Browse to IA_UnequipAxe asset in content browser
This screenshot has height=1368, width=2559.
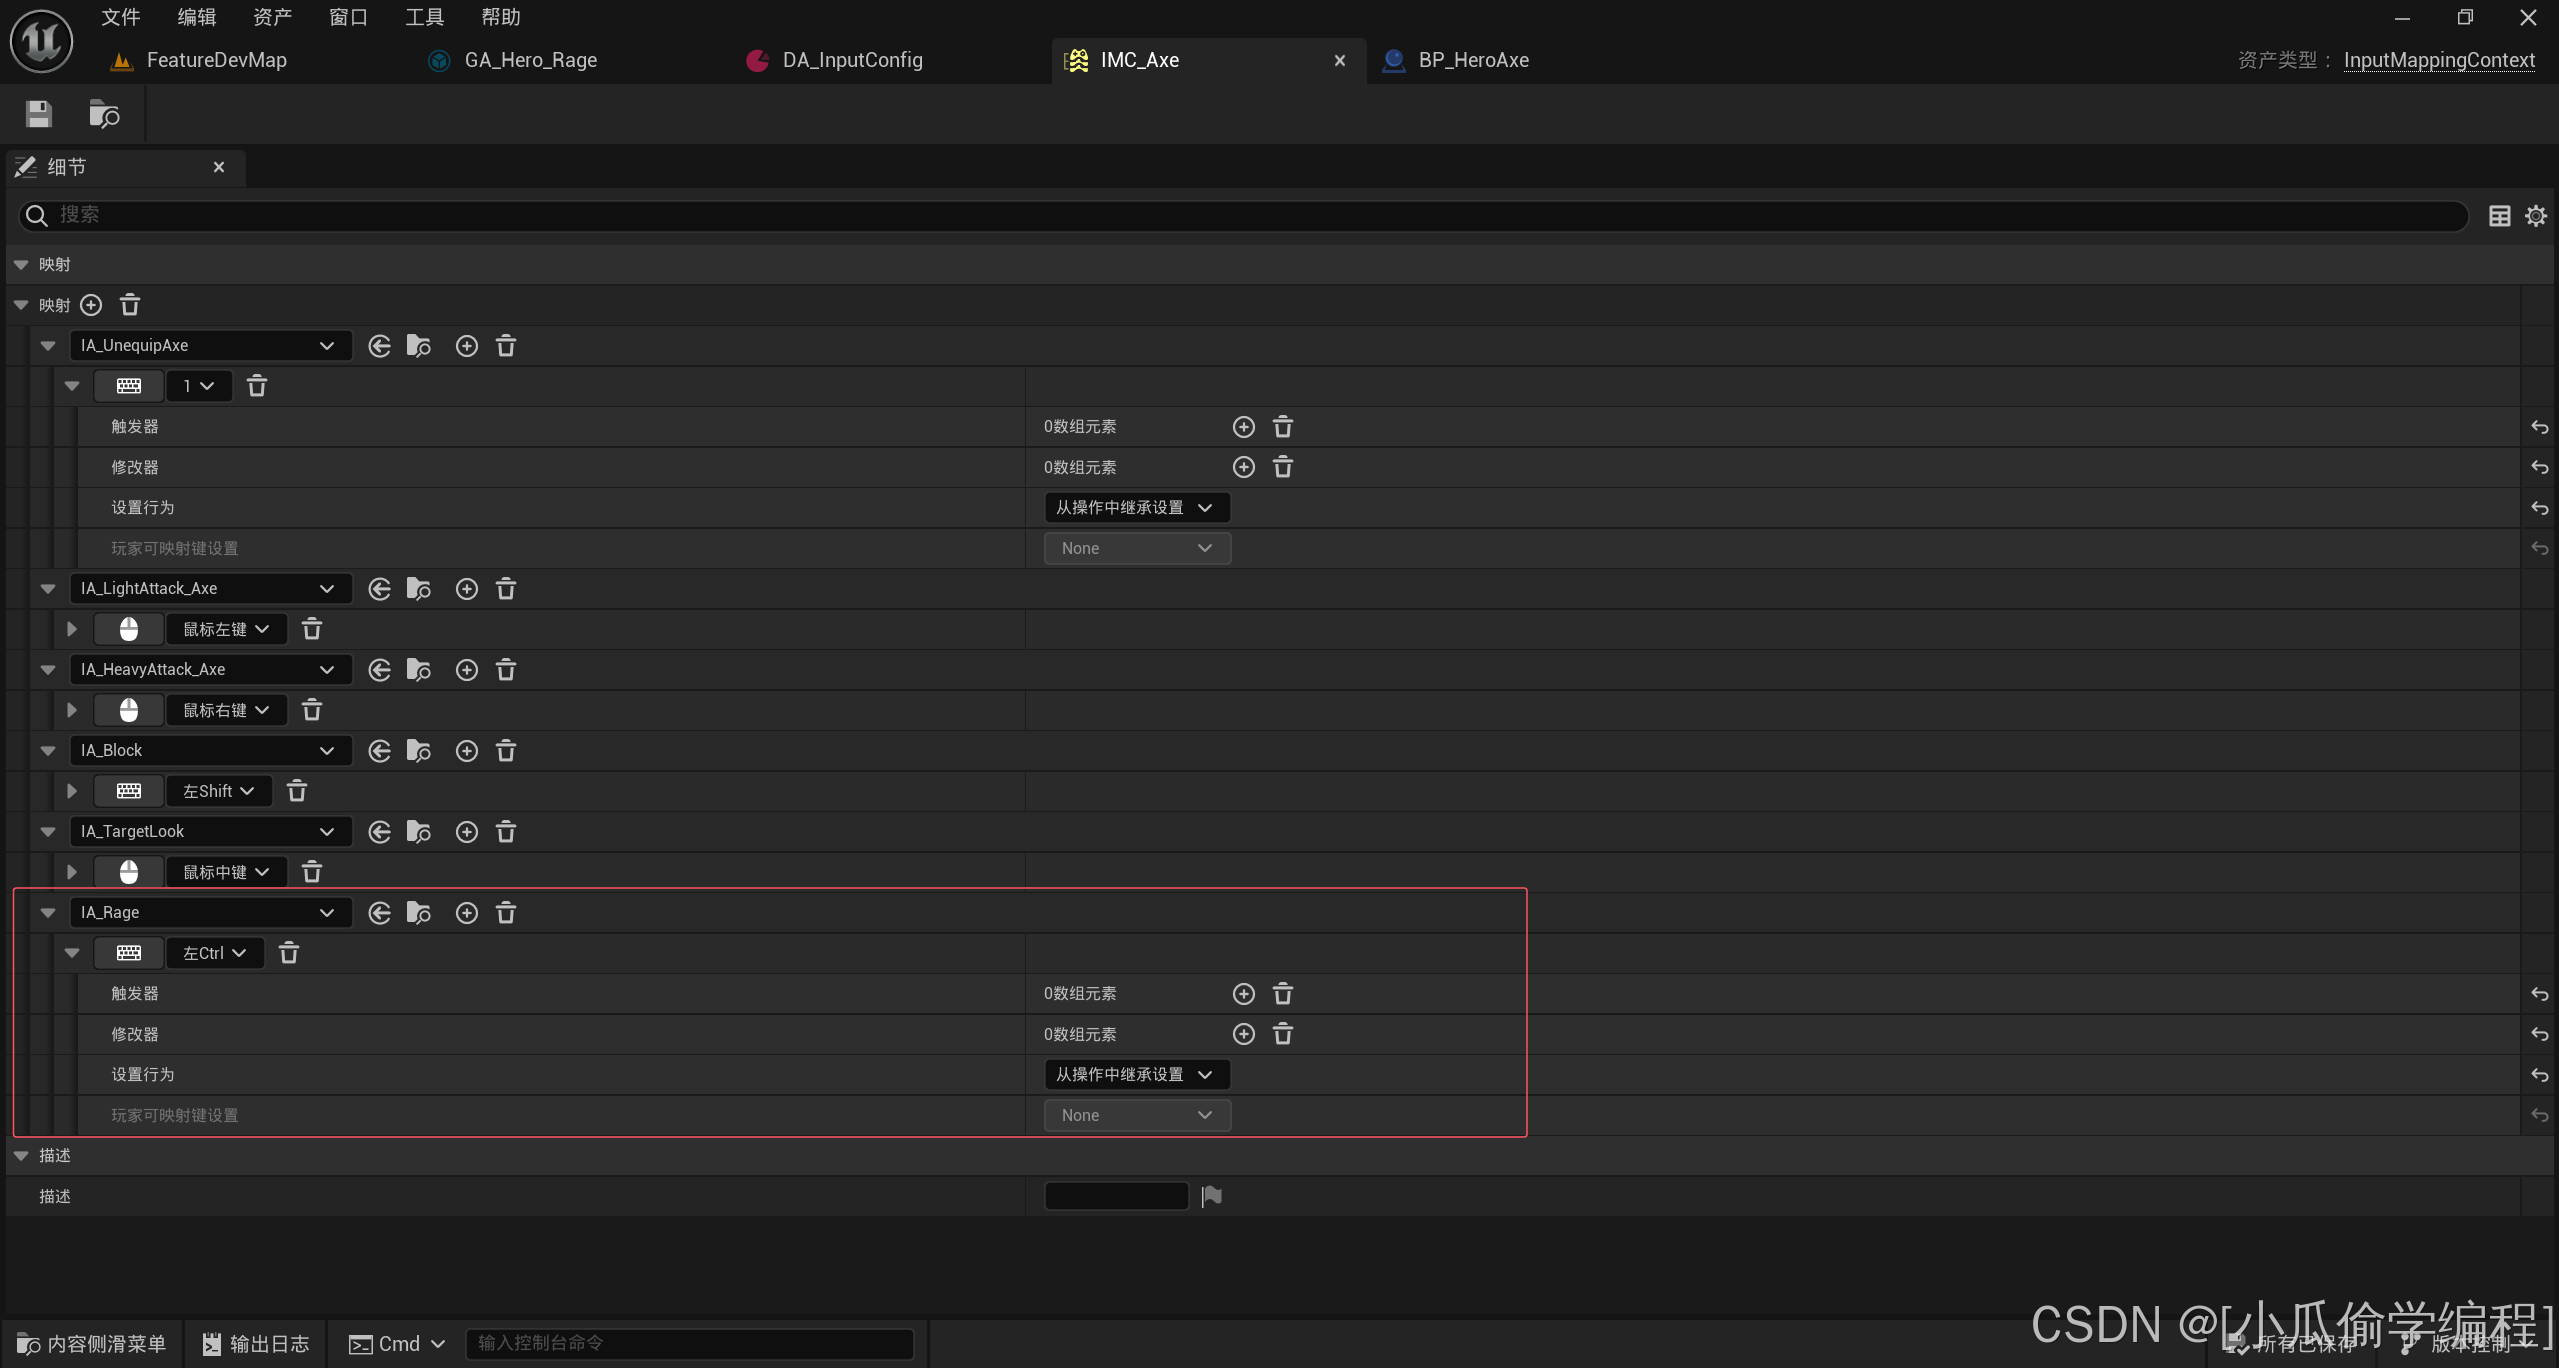419,346
